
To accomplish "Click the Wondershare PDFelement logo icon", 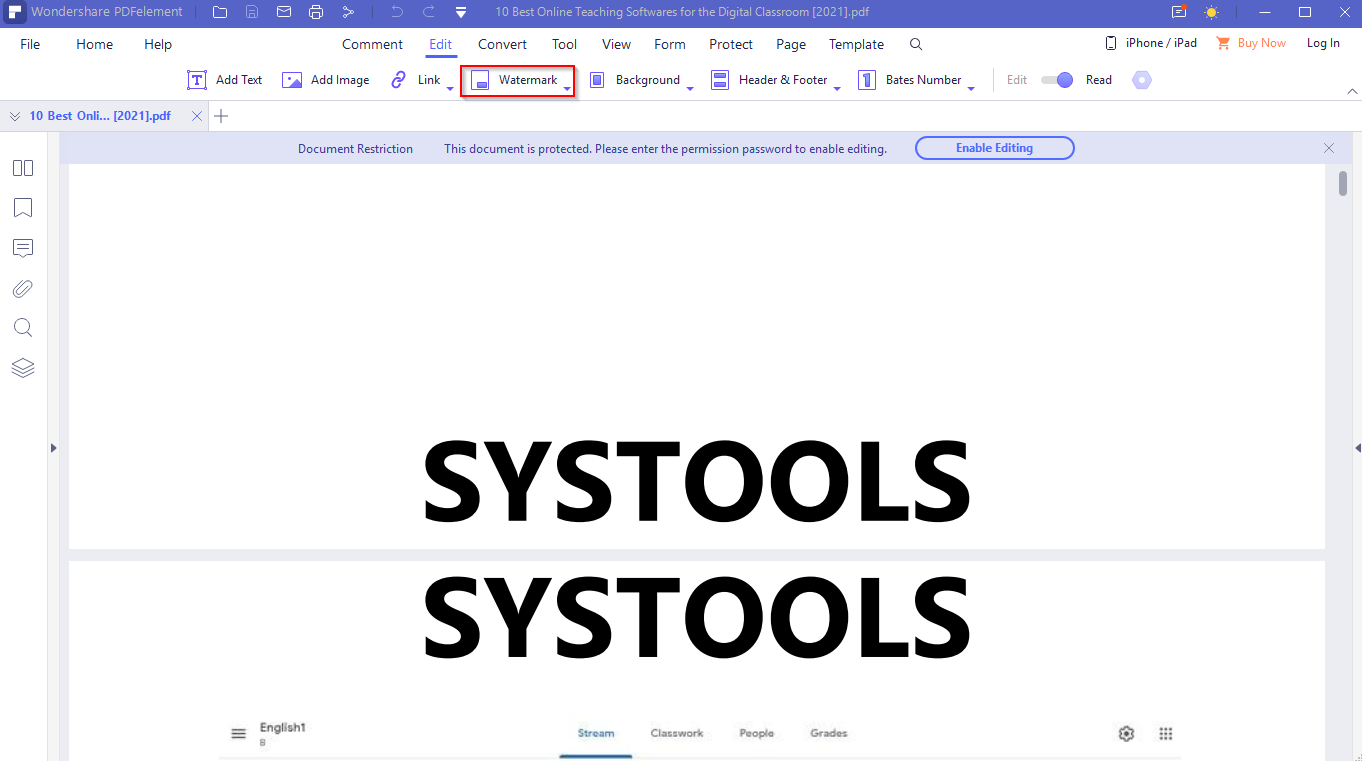I will (16, 12).
